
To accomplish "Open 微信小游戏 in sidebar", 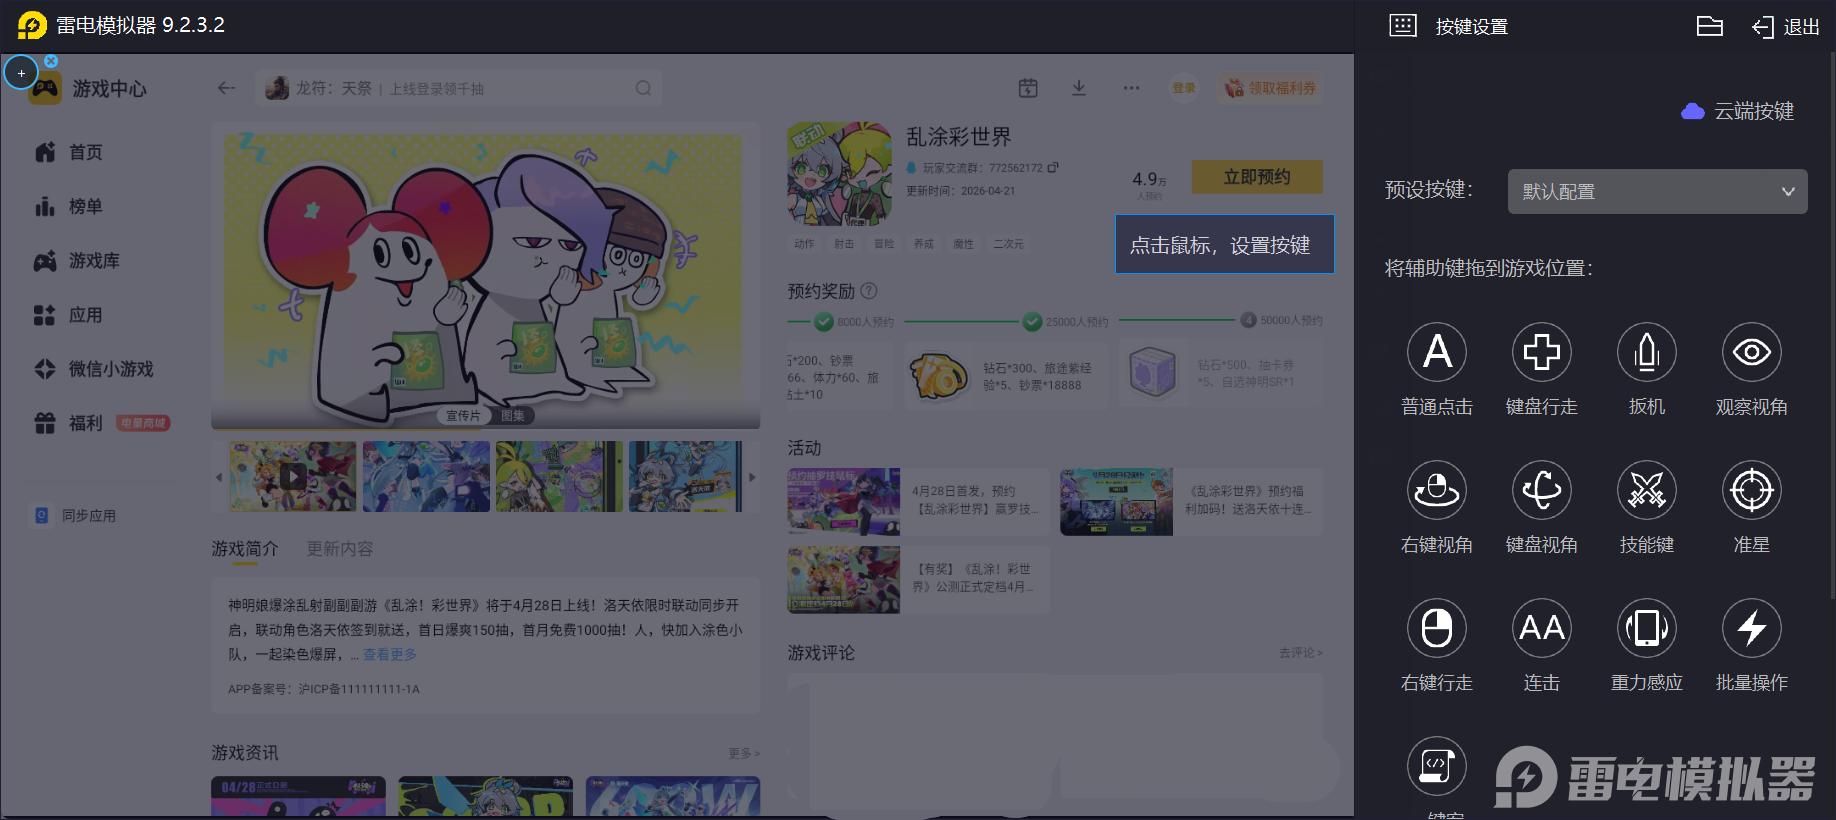I will point(94,369).
